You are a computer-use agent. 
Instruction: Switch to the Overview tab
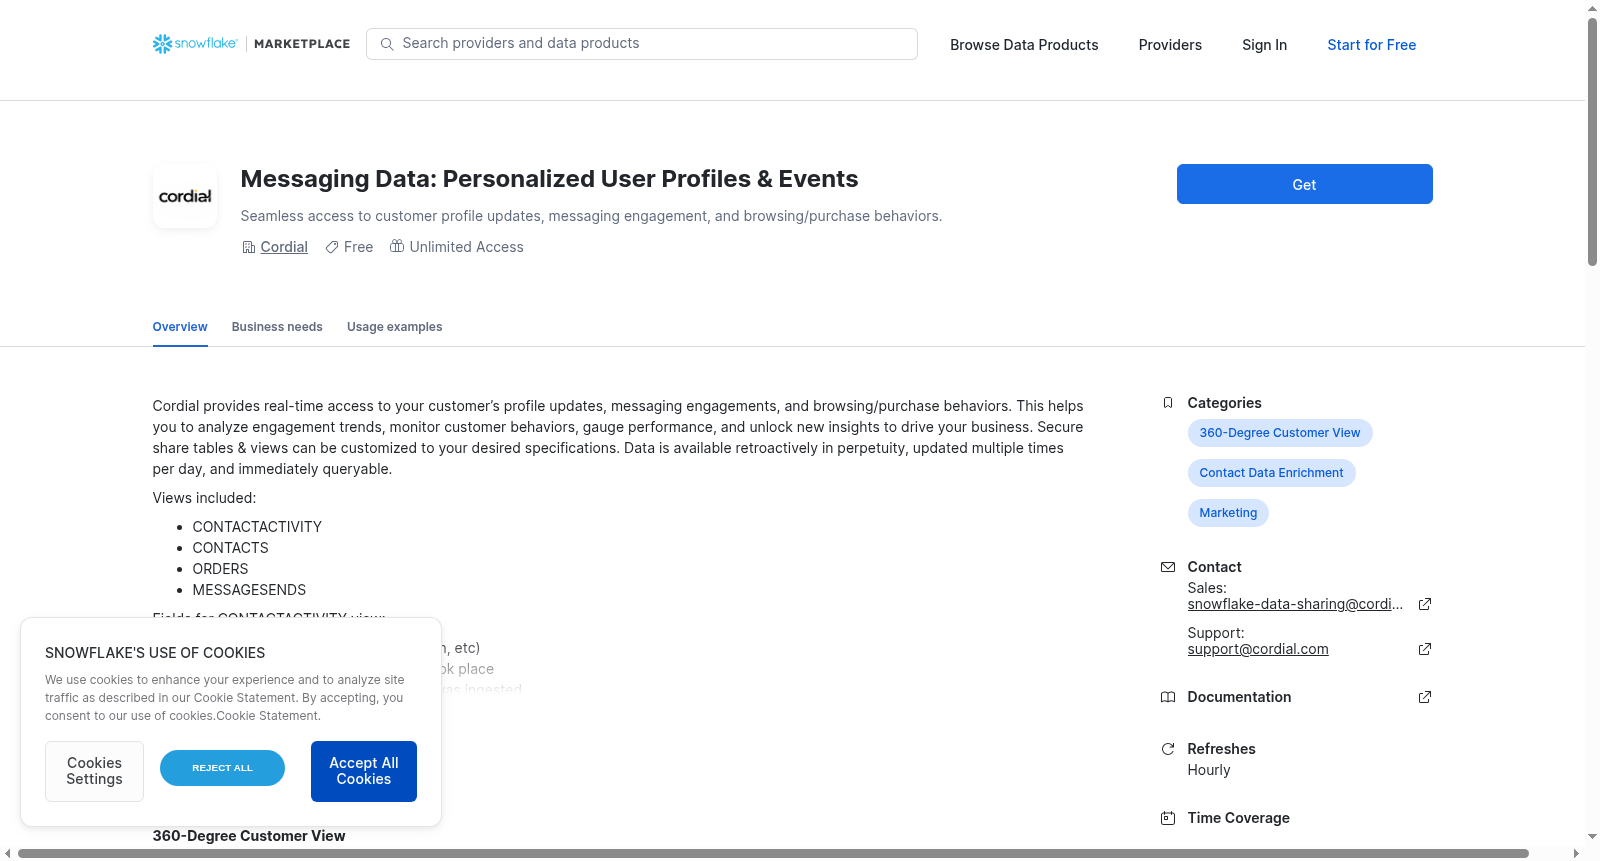pos(180,327)
